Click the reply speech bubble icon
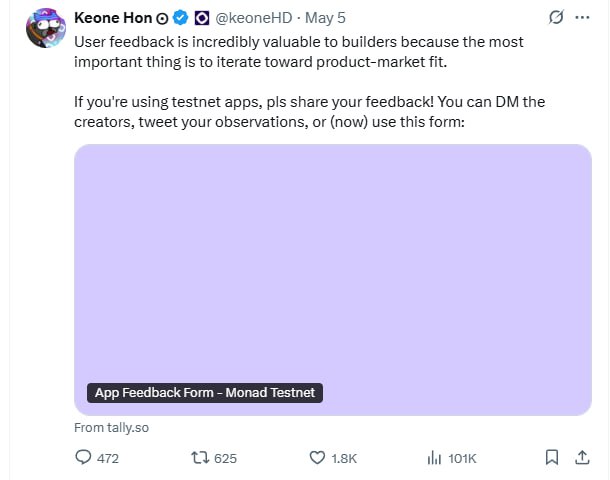The image size is (610, 480). [x=83, y=457]
